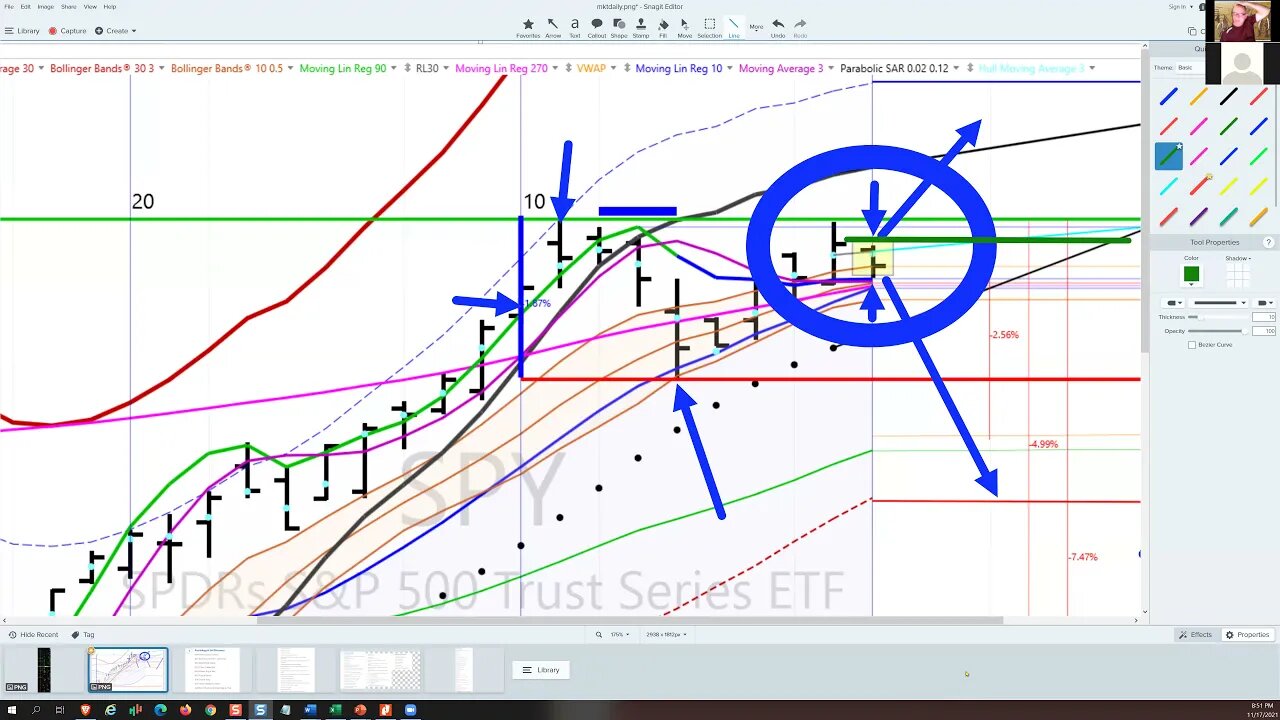Expand the Shadow dropdown
This screenshot has width=1280, height=720.
click(x=1238, y=258)
